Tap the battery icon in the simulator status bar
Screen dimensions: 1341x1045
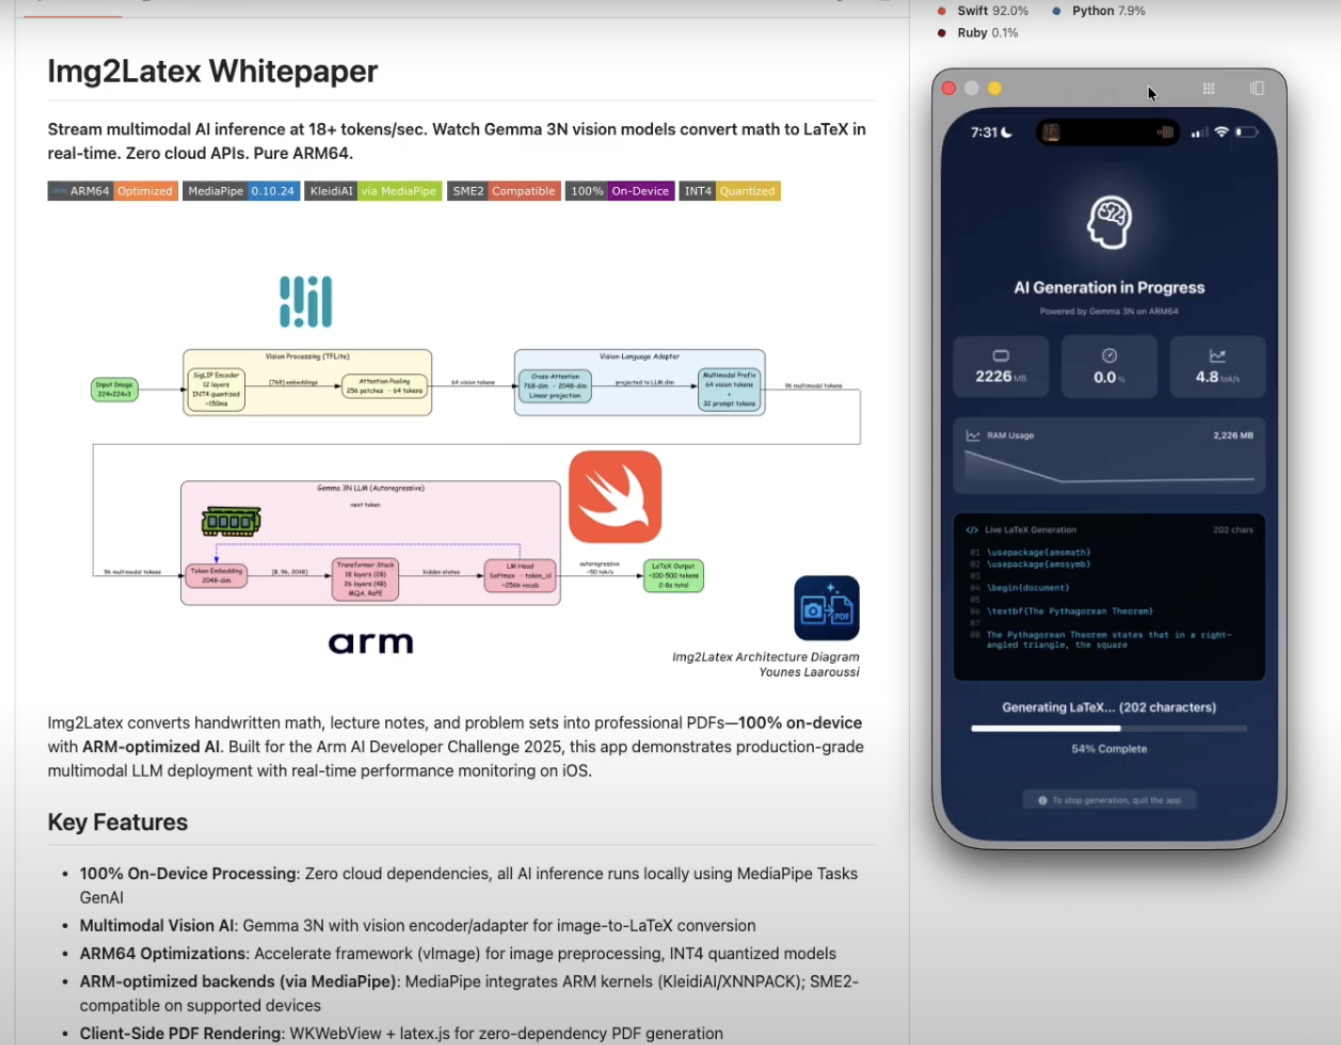point(1246,132)
